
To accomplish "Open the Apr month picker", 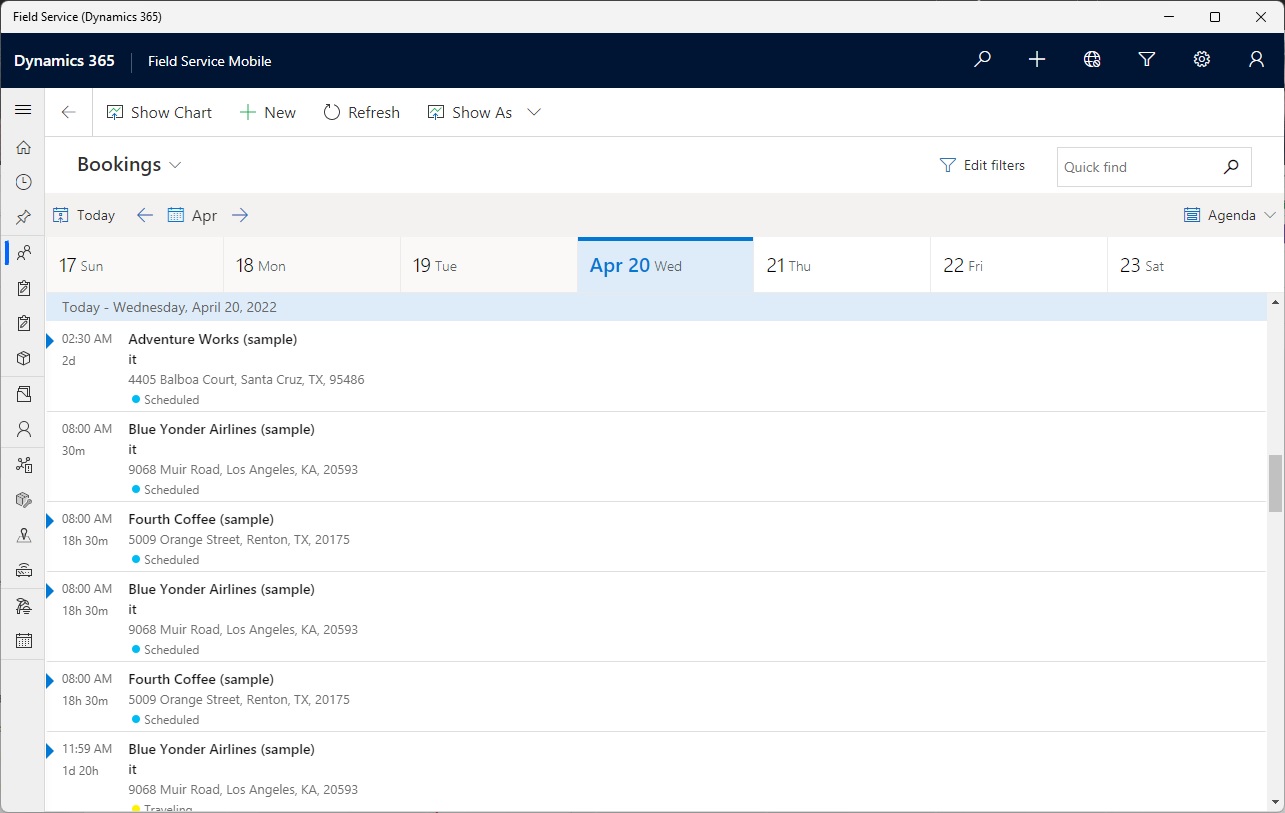I will pyautogui.click(x=193, y=215).
